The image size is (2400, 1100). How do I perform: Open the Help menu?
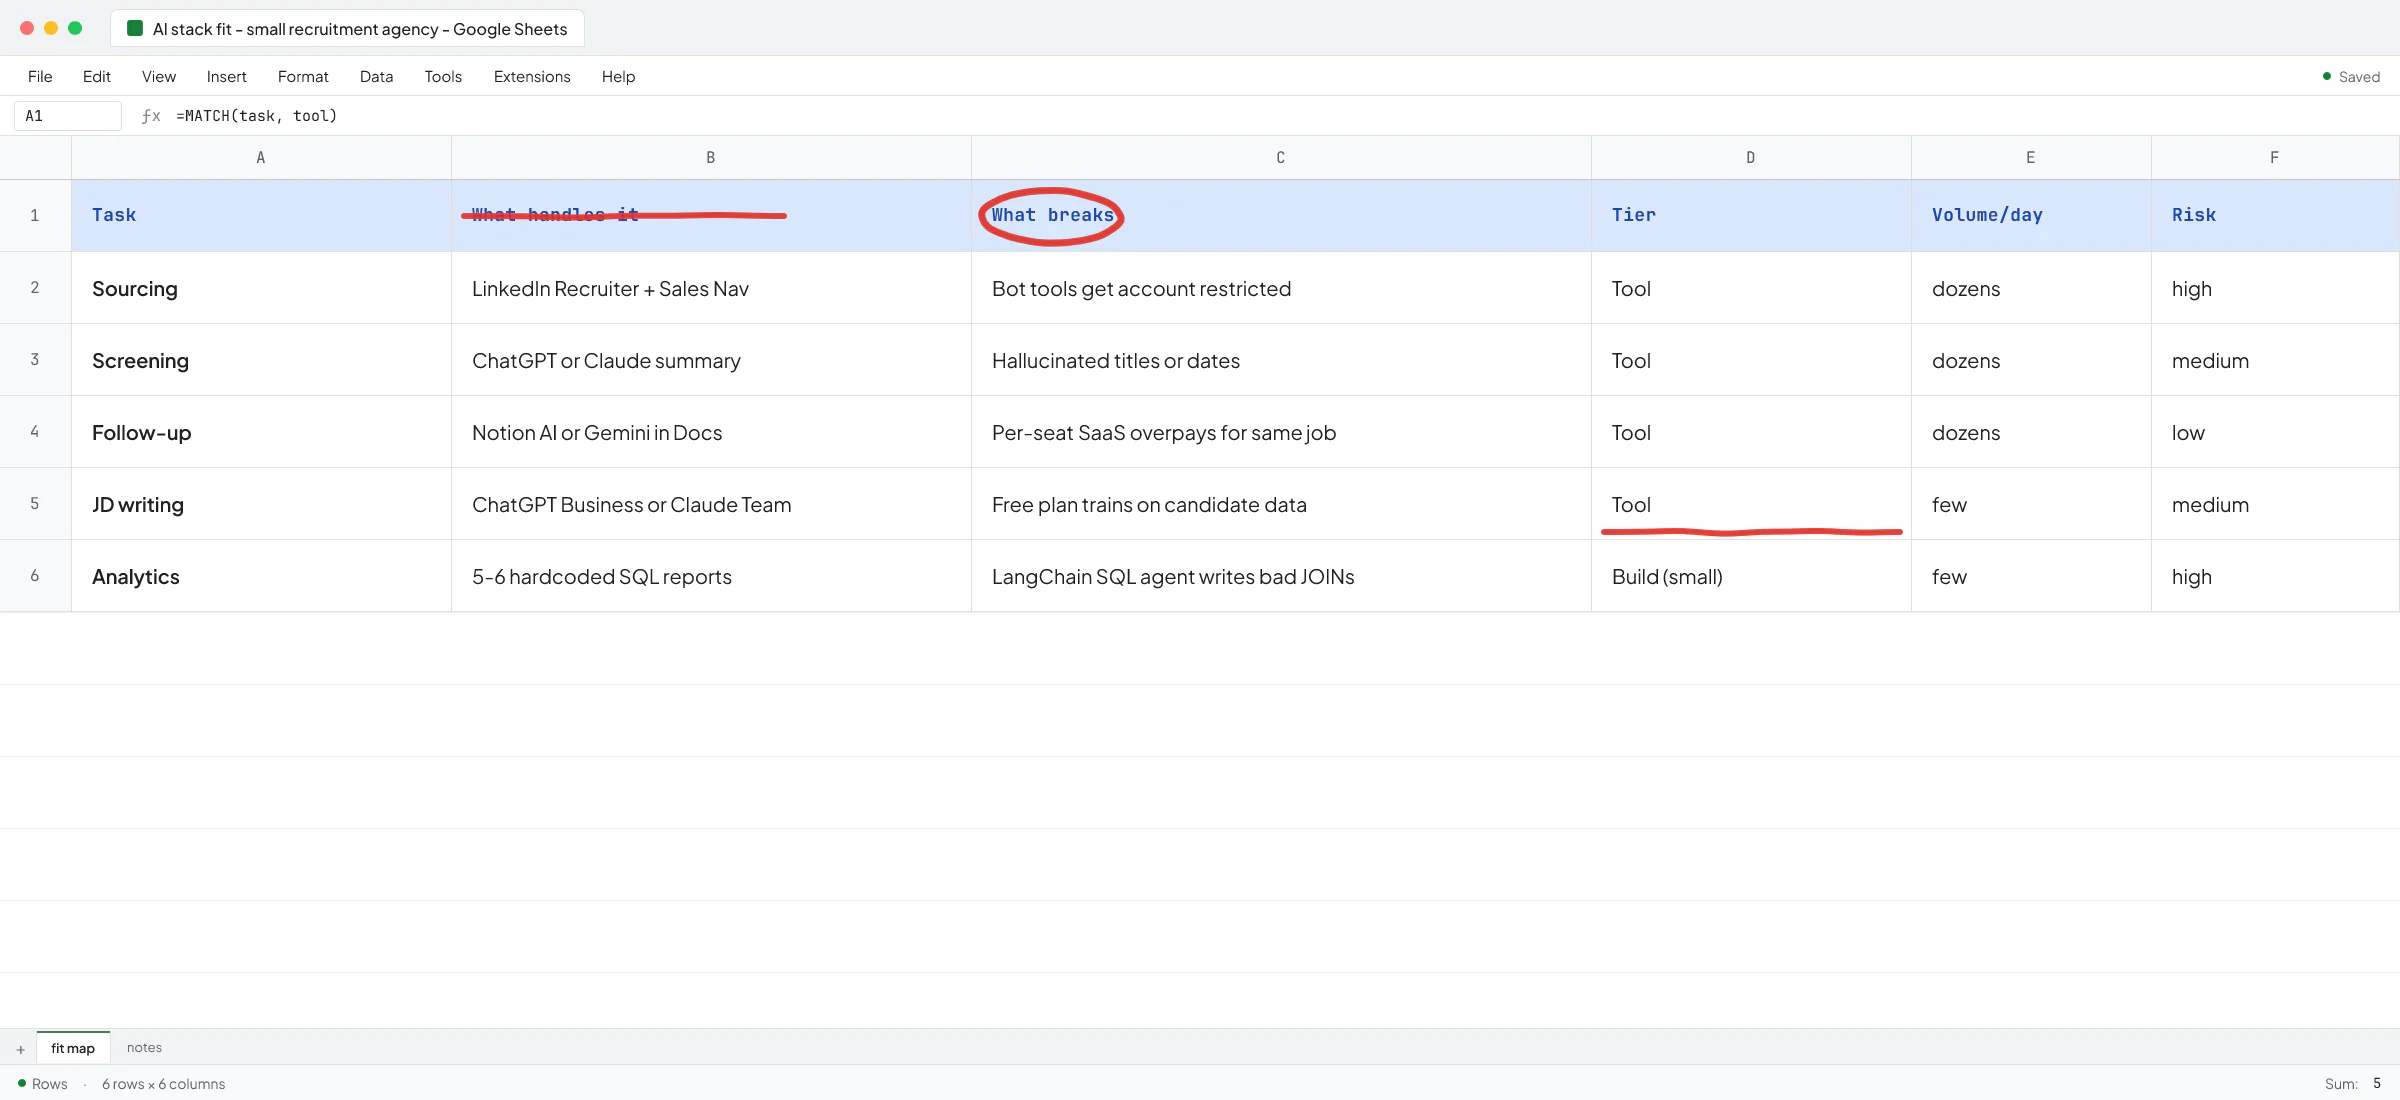tap(618, 77)
